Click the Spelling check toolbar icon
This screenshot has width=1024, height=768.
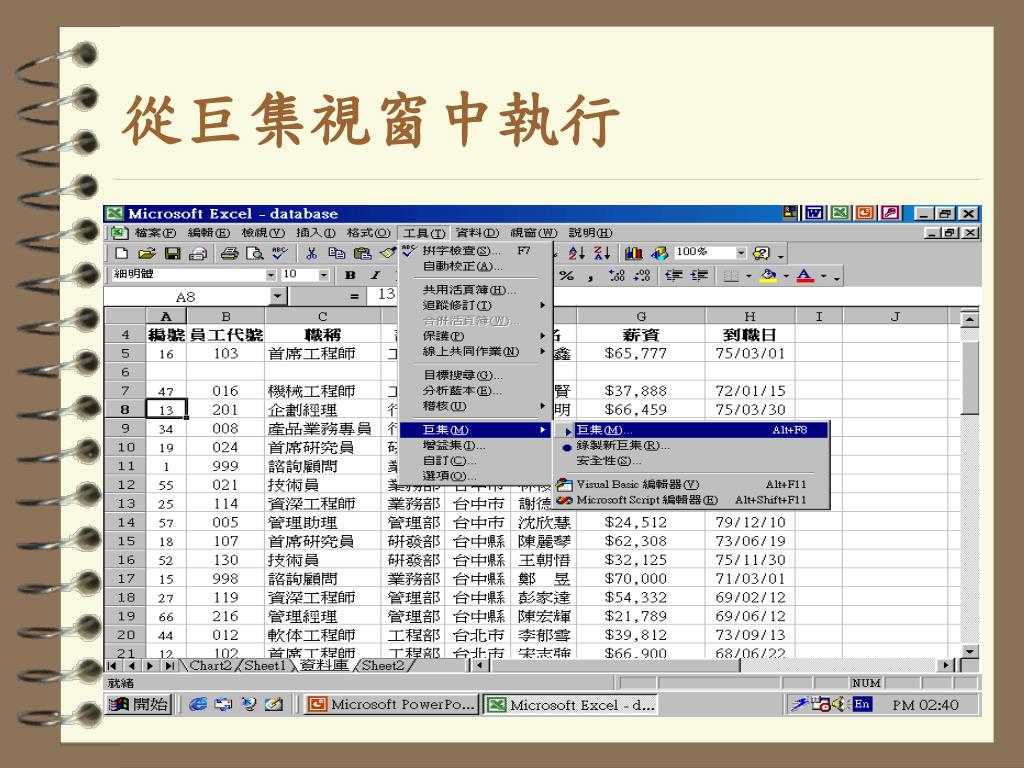click(280, 253)
